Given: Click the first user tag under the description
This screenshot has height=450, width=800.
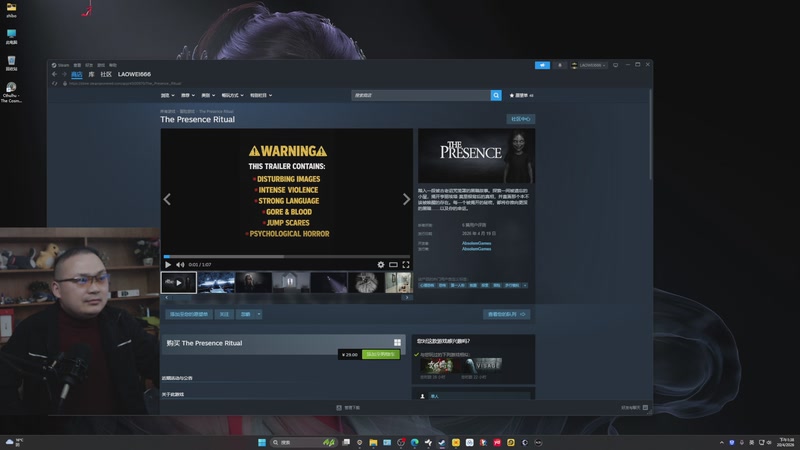Looking at the screenshot, I should pyautogui.click(x=426, y=285).
